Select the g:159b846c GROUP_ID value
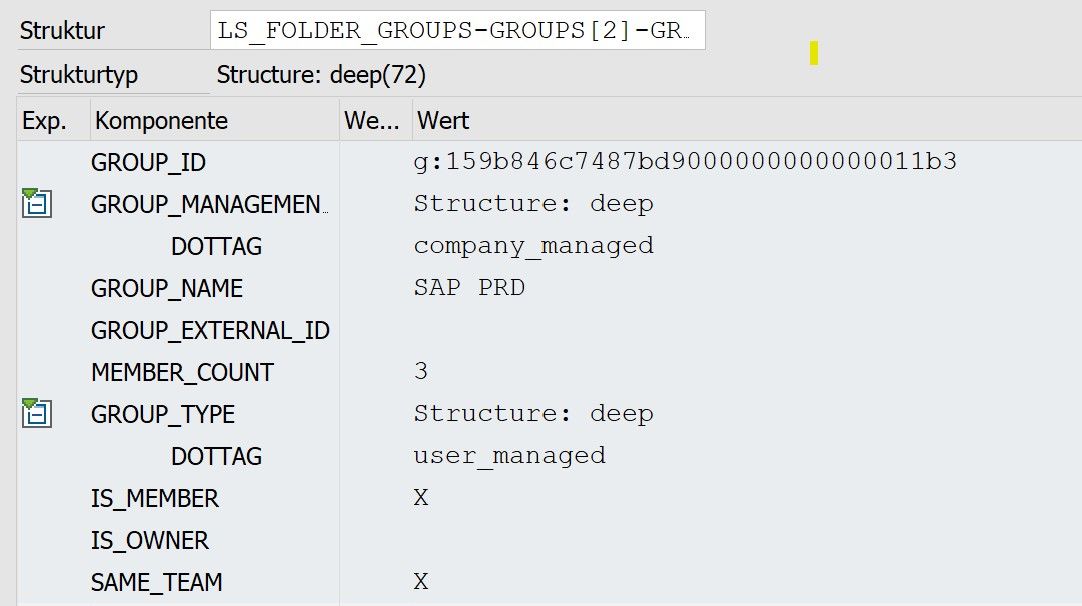 [574, 161]
